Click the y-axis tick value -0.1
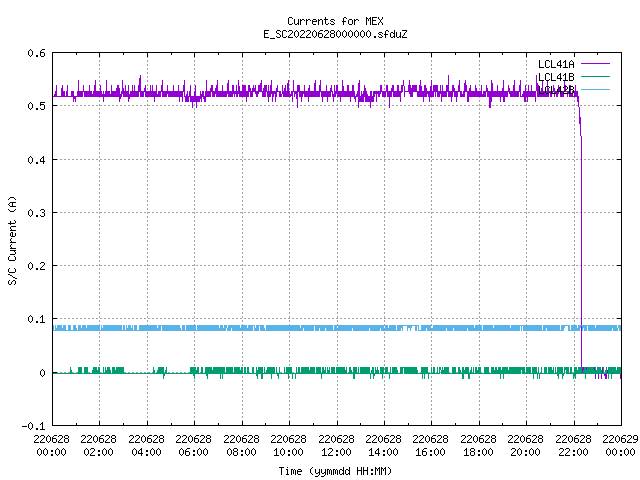640x480 pixels. (x=33, y=426)
